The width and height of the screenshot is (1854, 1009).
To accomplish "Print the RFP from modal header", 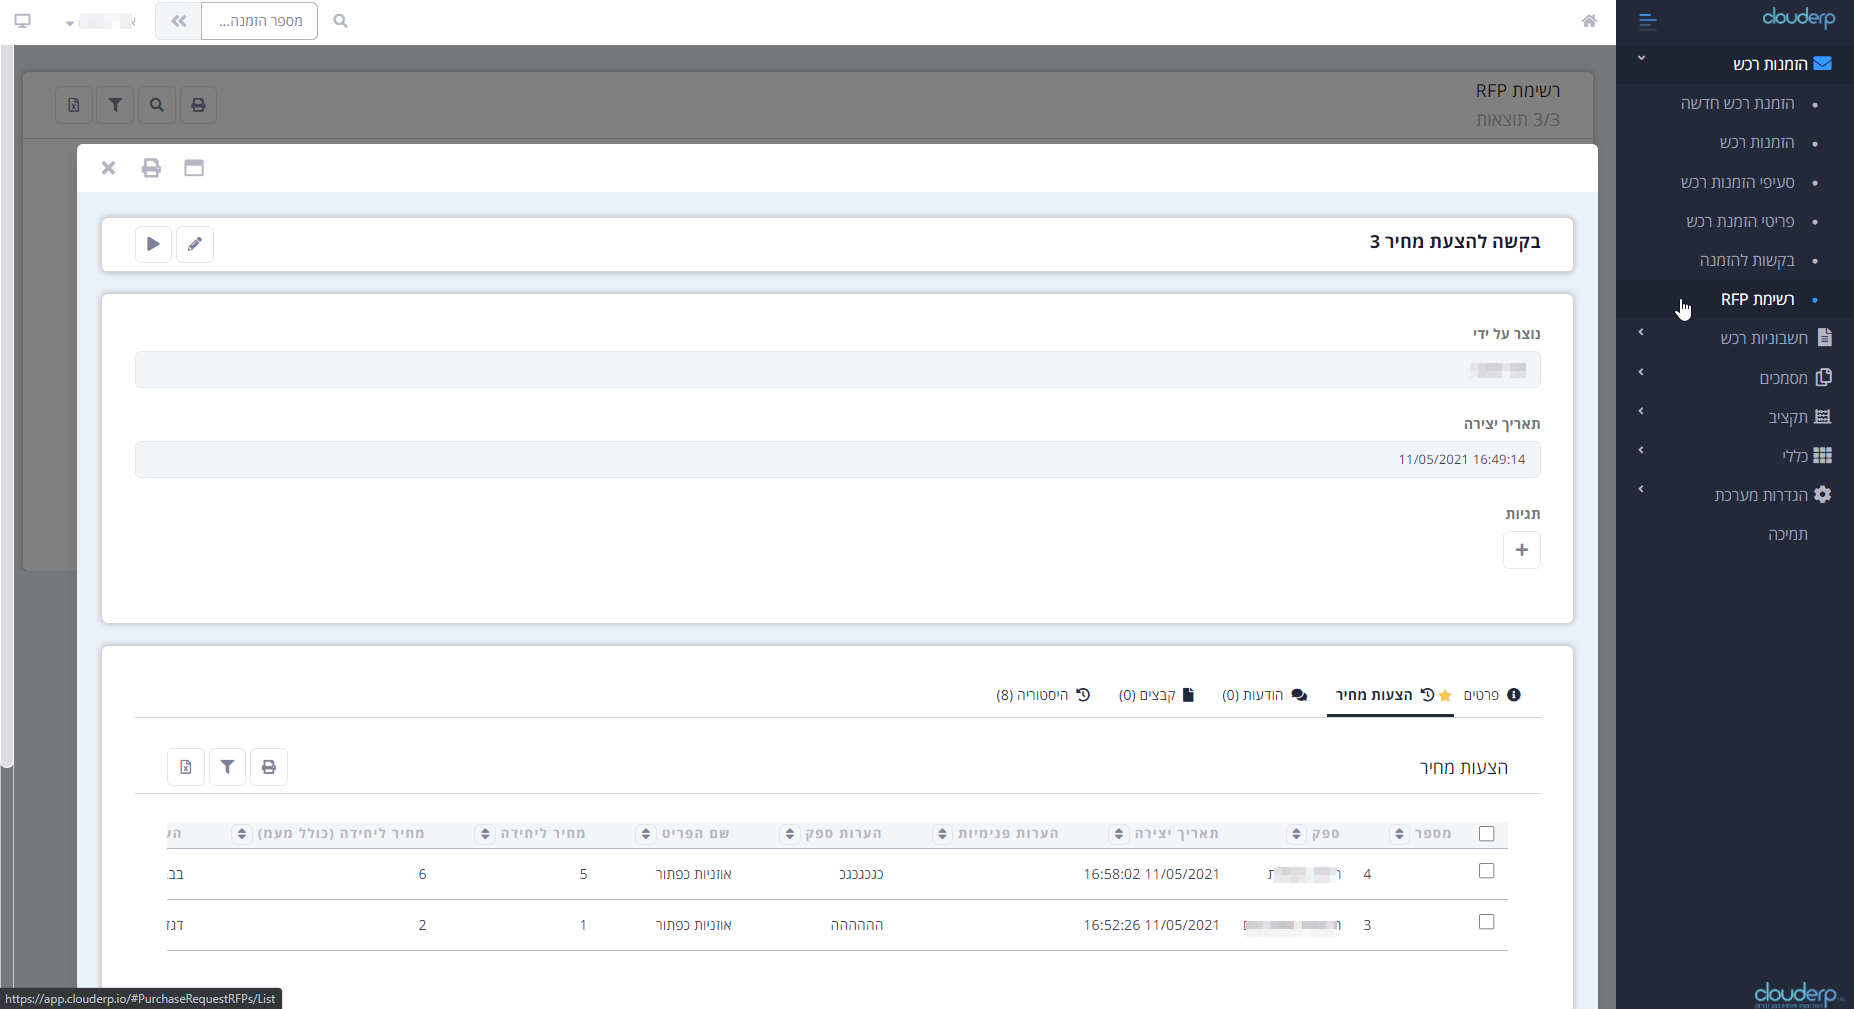I will point(151,168).
